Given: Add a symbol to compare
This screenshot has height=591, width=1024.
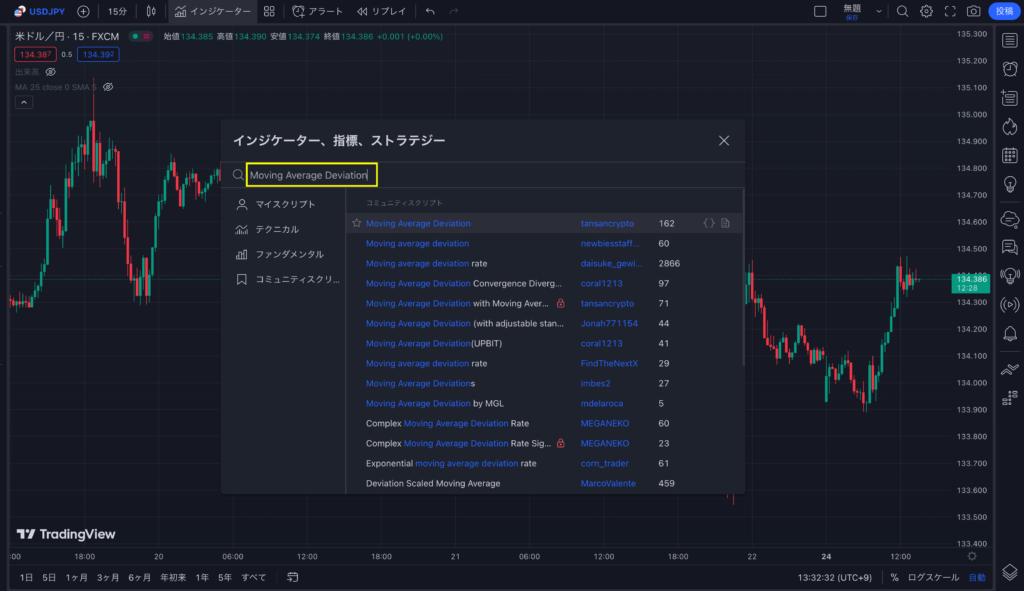Looking at the screenshot, I should (83, 11).
